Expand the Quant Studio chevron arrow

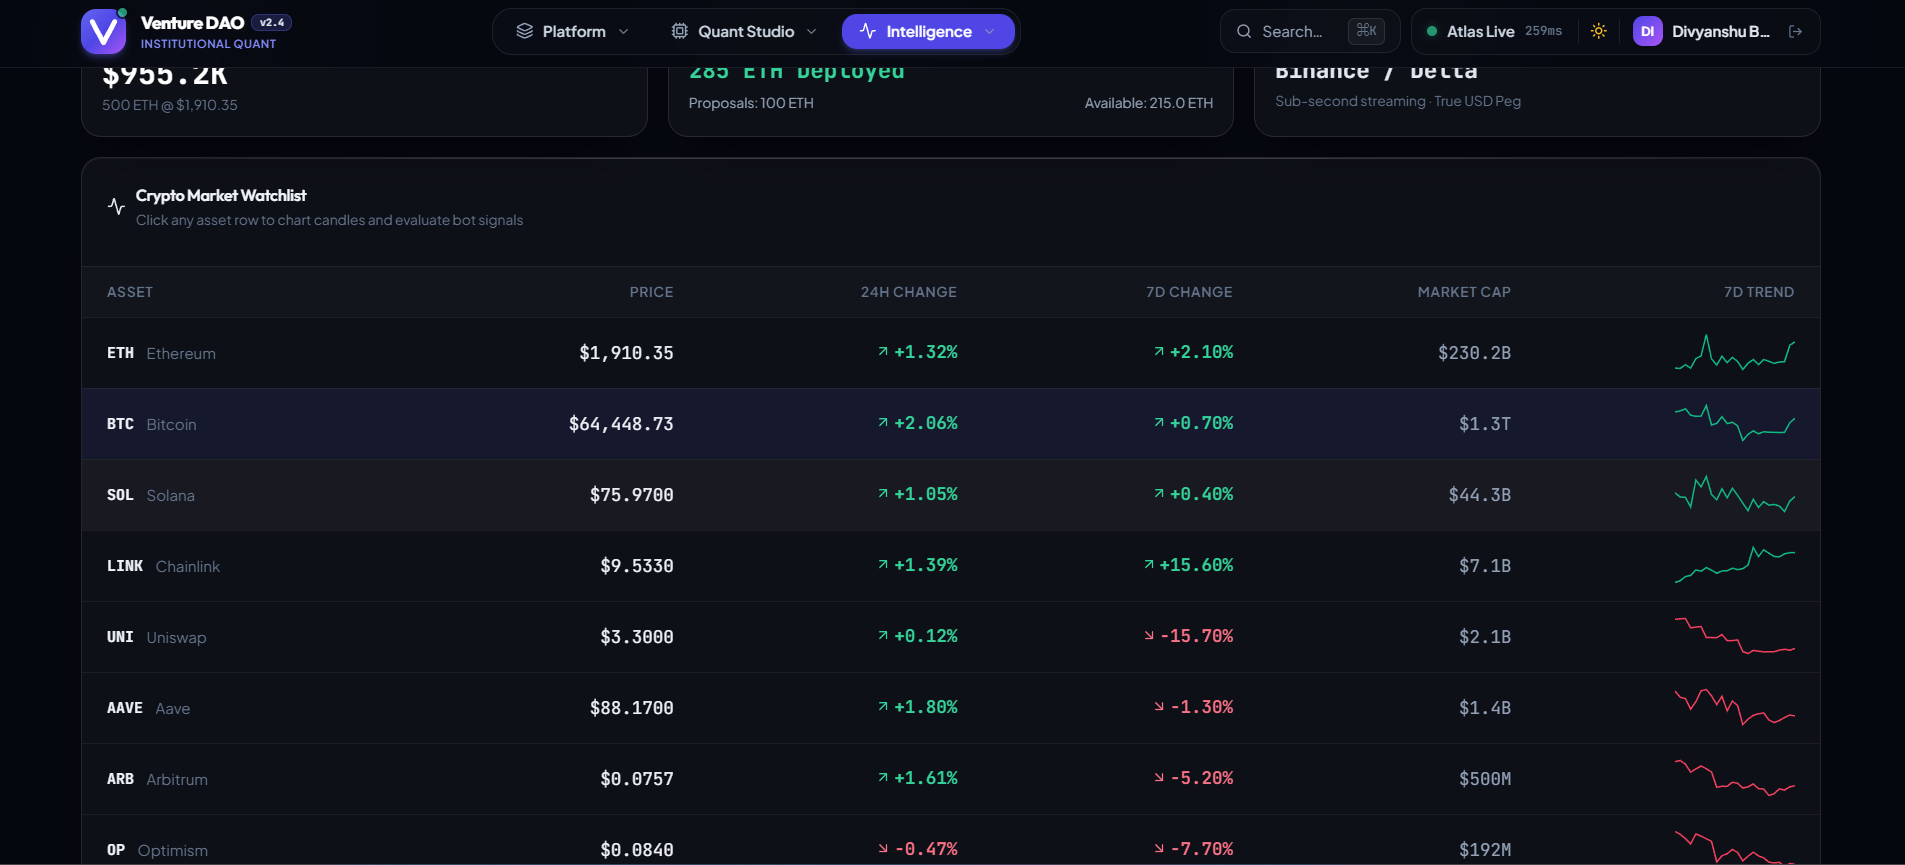pyautogui.click(x=811, y=32)
